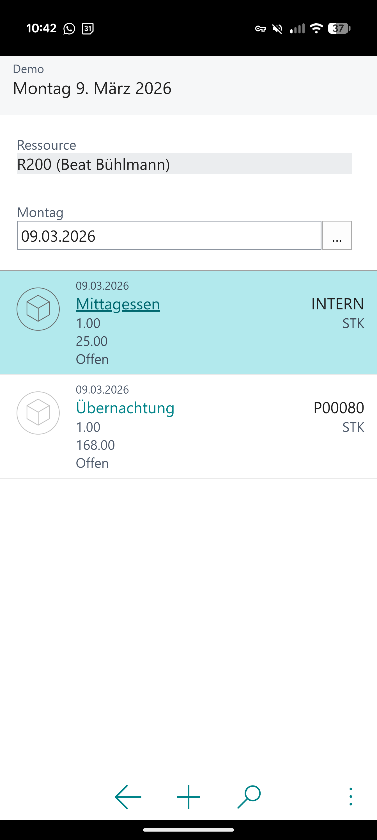Tap the Wi-Fi status icon
The width and height of the screenshot is (377, 840).
(316, 28)
